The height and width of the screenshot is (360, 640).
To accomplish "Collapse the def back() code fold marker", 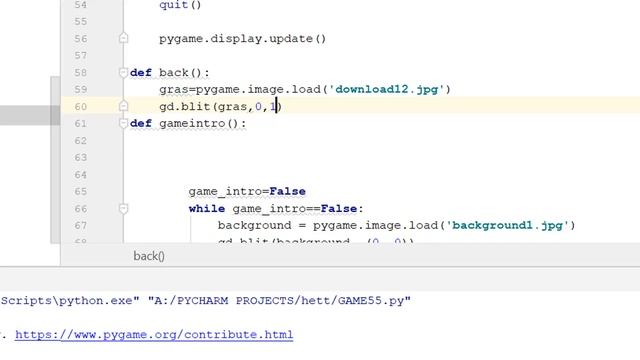I will click(123, 73).
